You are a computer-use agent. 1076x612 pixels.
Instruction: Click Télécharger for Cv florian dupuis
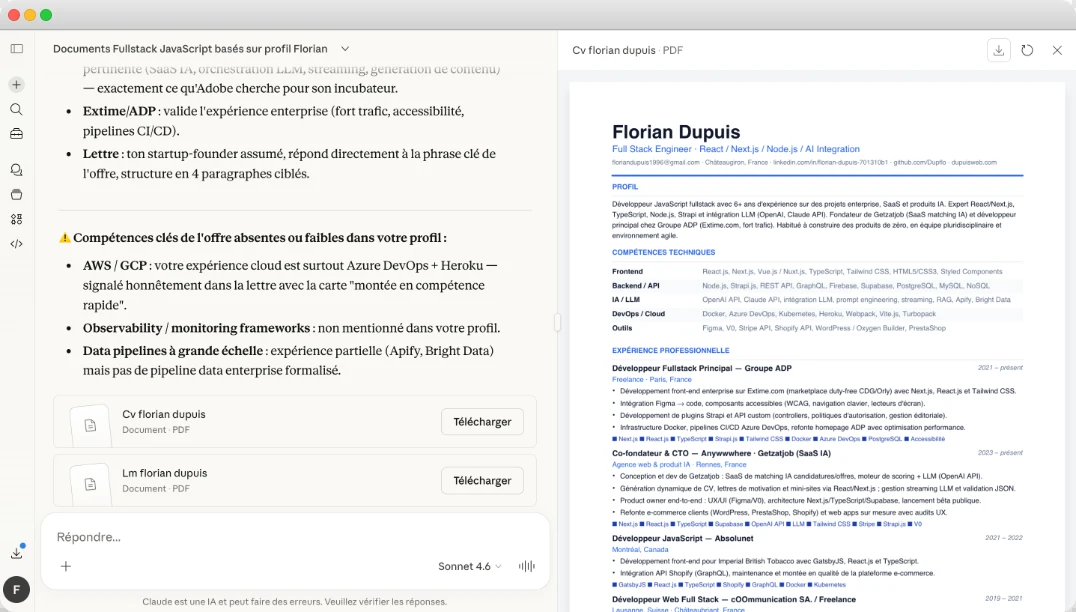coord(482,422)
